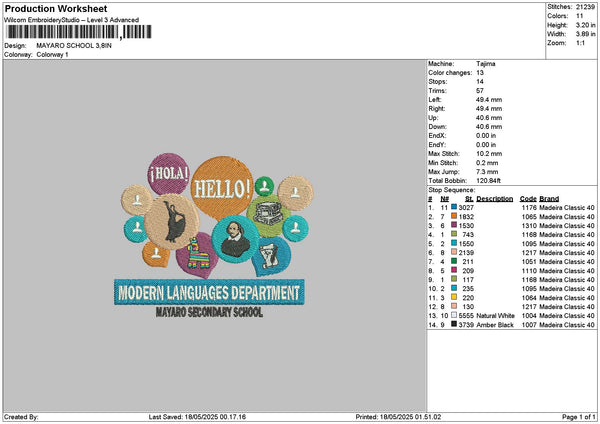
Task: Select the Height value 3.20 in
Action: click(x=585, y=25)
